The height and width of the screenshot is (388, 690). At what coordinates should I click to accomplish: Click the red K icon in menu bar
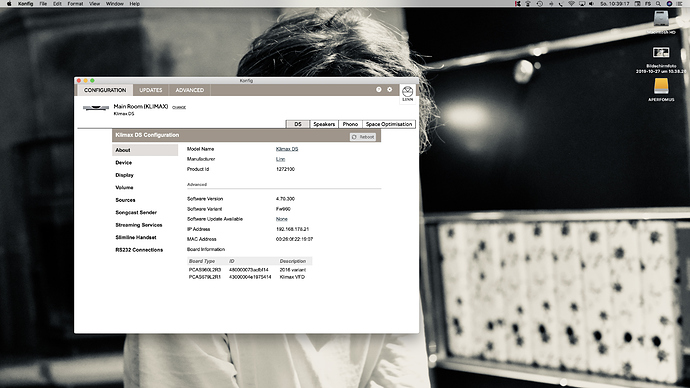518,4
